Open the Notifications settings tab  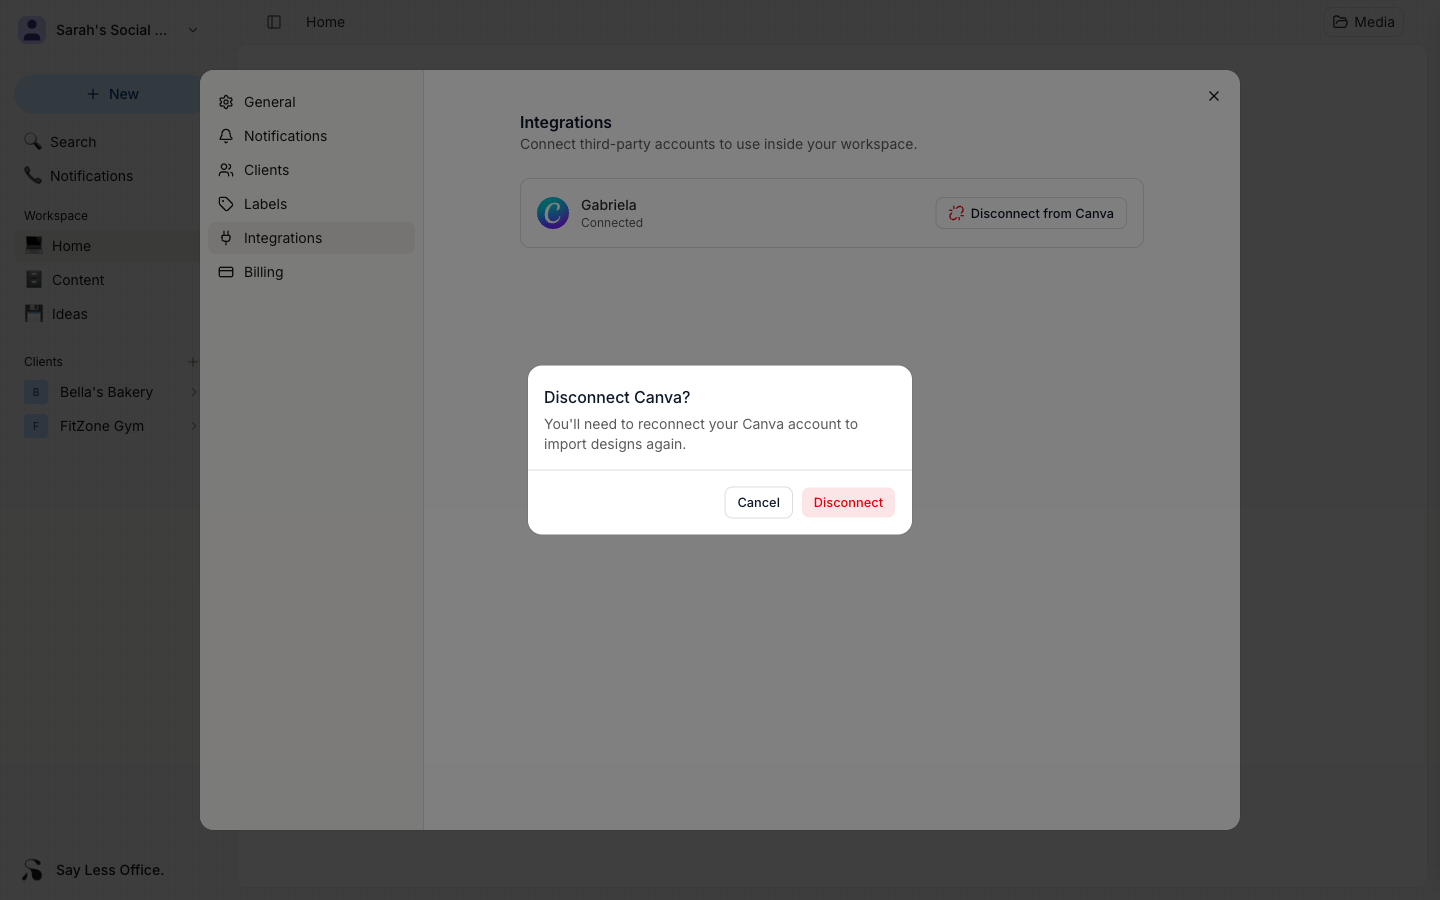pyautogui.click(x=311, y=136)
